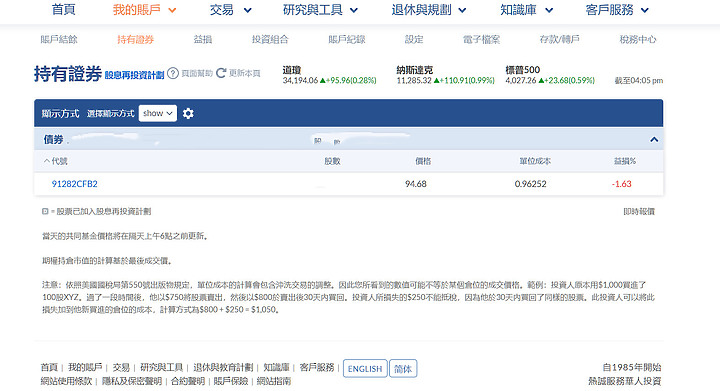Click the page help question mark icon

[173, 73]
